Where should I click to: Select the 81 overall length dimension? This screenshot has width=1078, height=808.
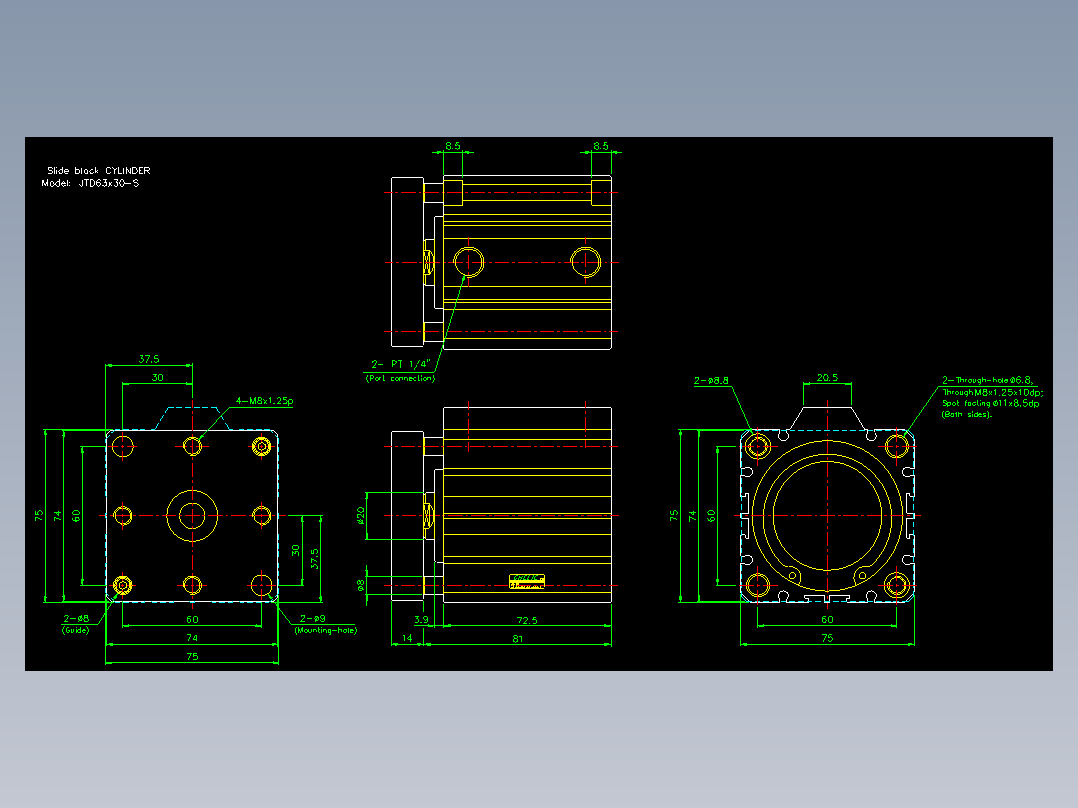[x=518, y=639]
